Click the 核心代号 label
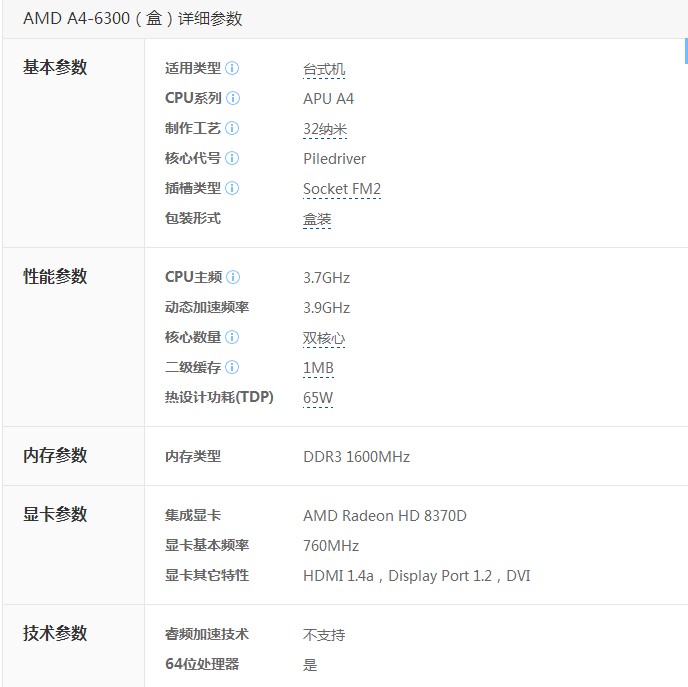688x687 pixels. point(193,158)
